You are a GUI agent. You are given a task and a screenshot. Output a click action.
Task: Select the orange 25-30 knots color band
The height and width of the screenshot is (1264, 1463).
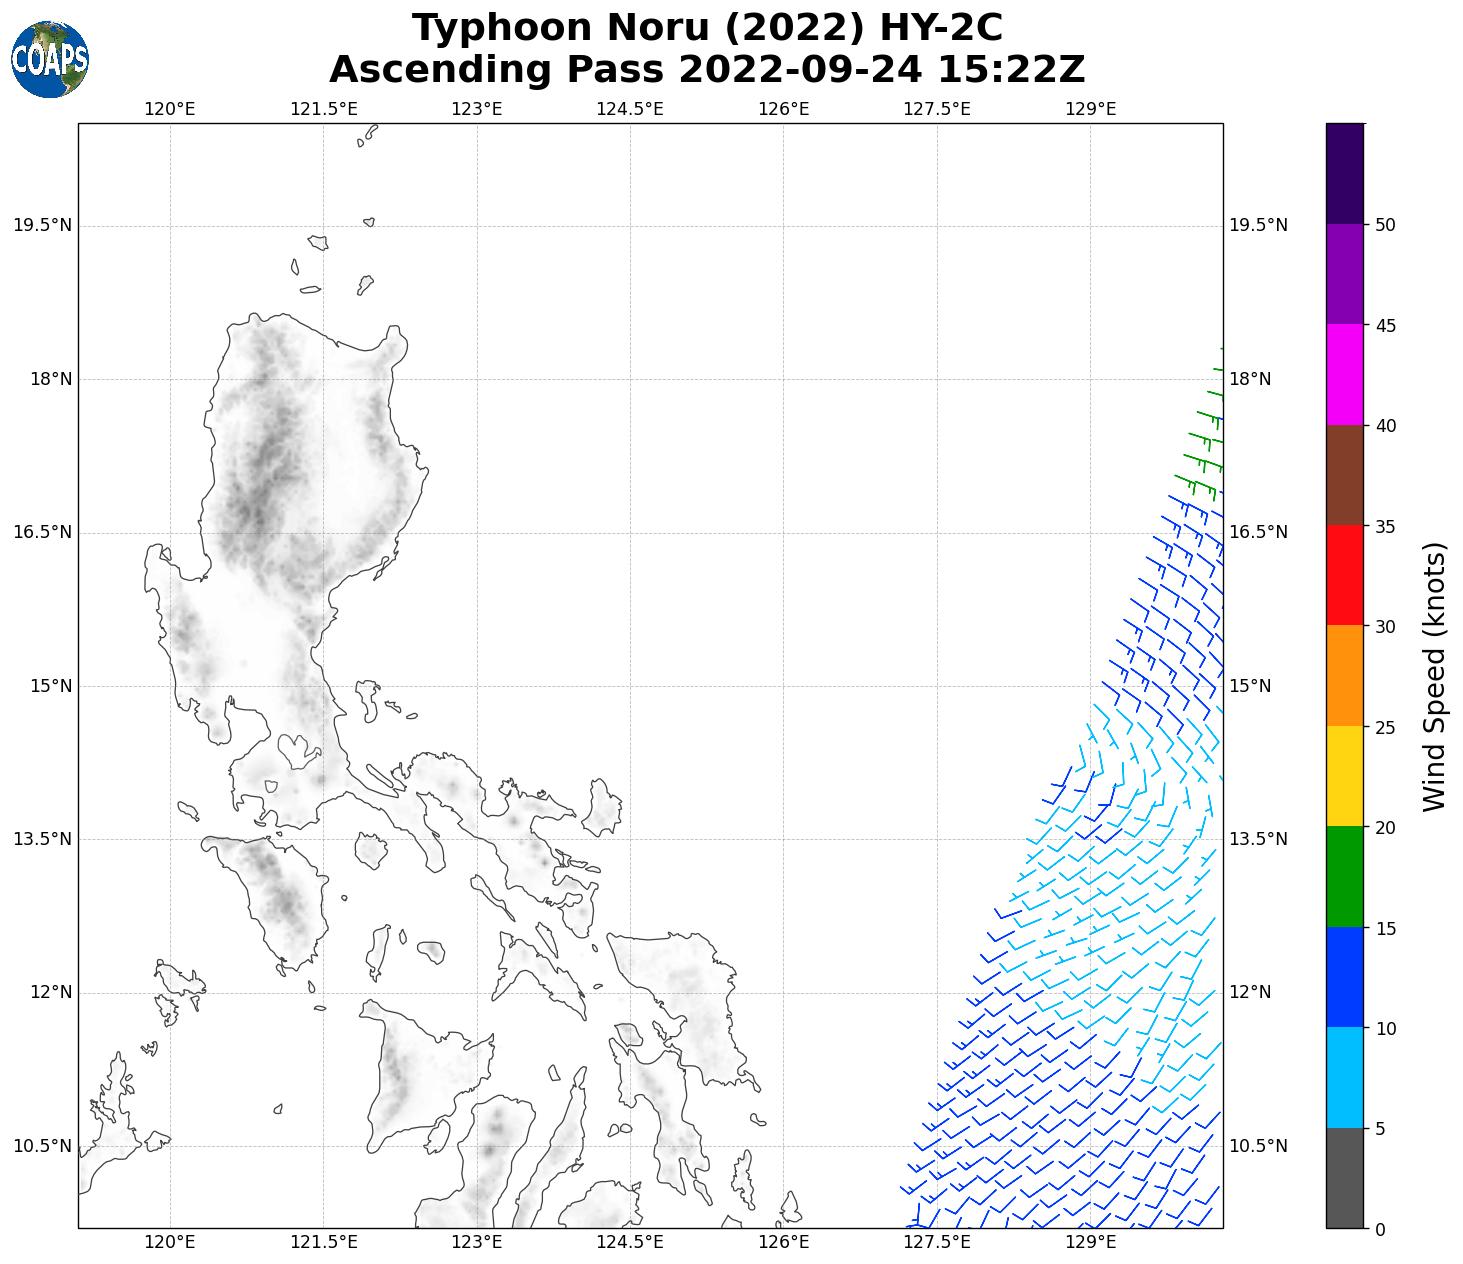[1344, 676]
